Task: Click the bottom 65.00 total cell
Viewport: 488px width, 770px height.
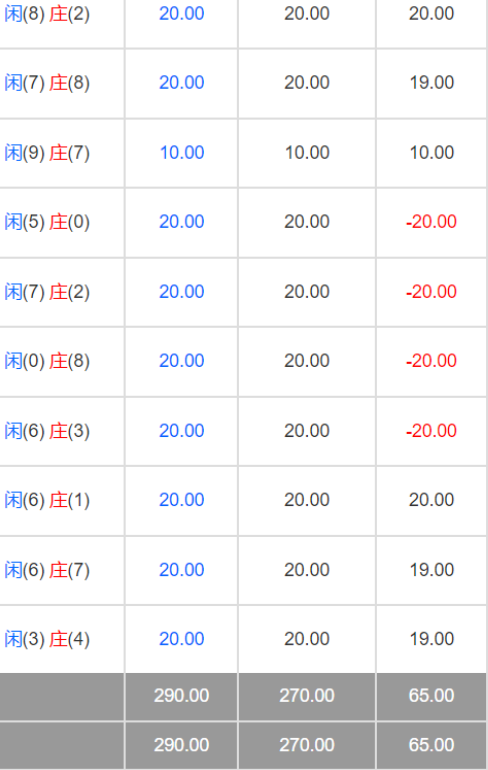Action: (x=431, y=745)
